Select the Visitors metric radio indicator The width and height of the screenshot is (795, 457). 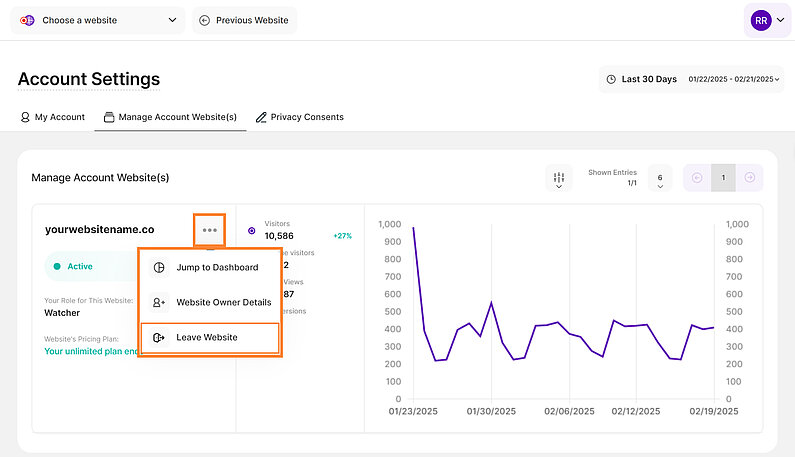coord(251,231)
